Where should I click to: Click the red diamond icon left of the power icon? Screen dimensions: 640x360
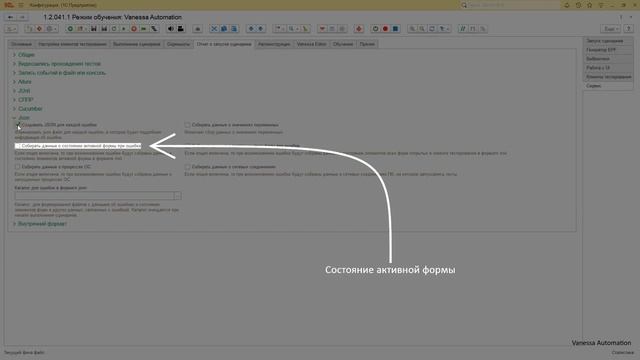point(359,29)
